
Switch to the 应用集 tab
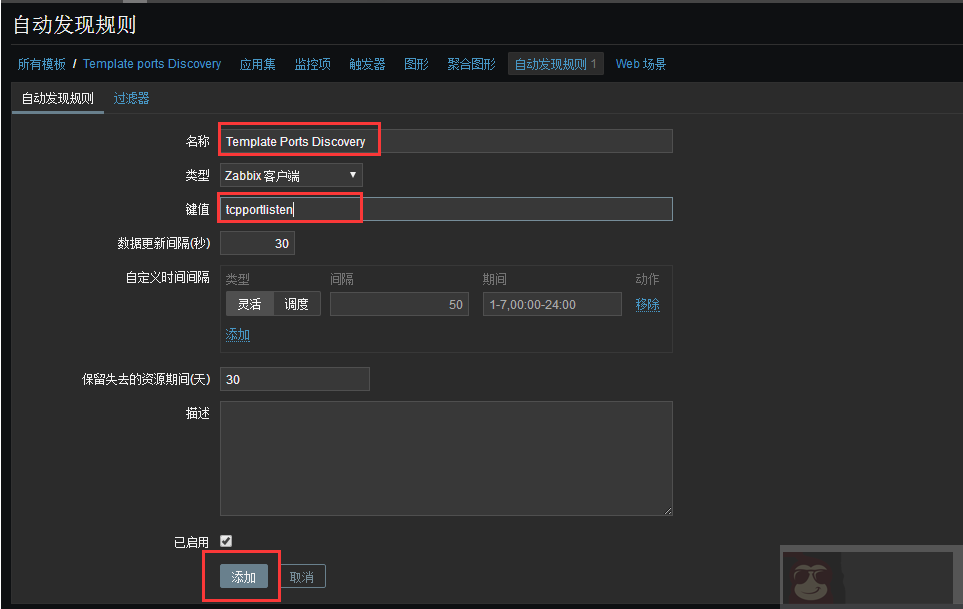click(256, 63)
